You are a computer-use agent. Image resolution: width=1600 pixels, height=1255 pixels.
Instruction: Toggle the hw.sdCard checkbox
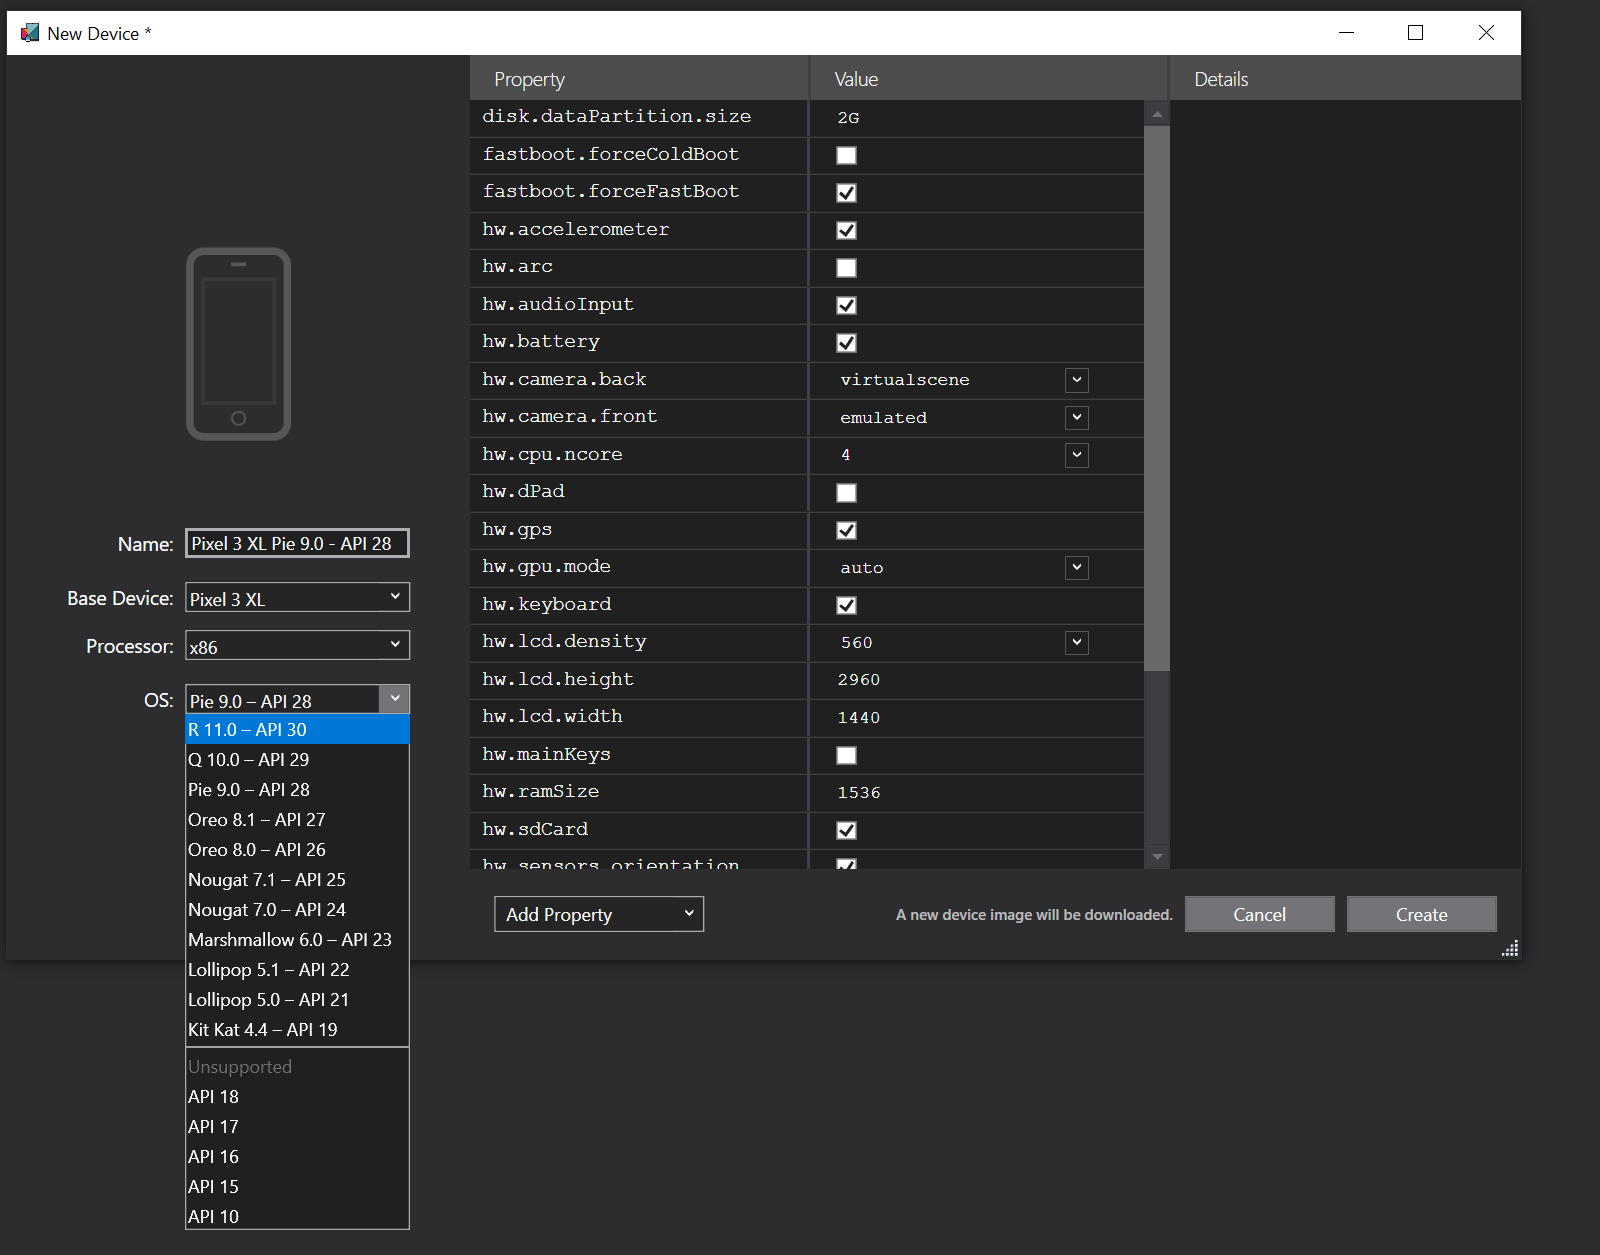[846, 830]
